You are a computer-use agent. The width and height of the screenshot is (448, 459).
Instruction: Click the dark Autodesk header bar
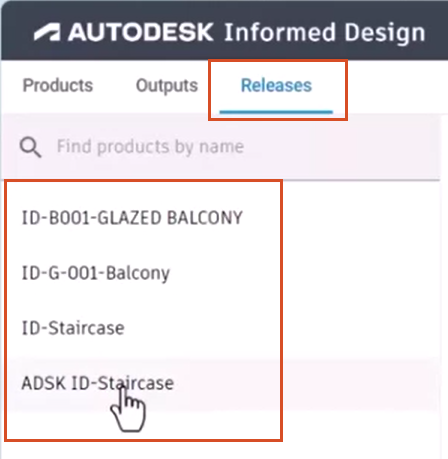[x=225, y=31]
